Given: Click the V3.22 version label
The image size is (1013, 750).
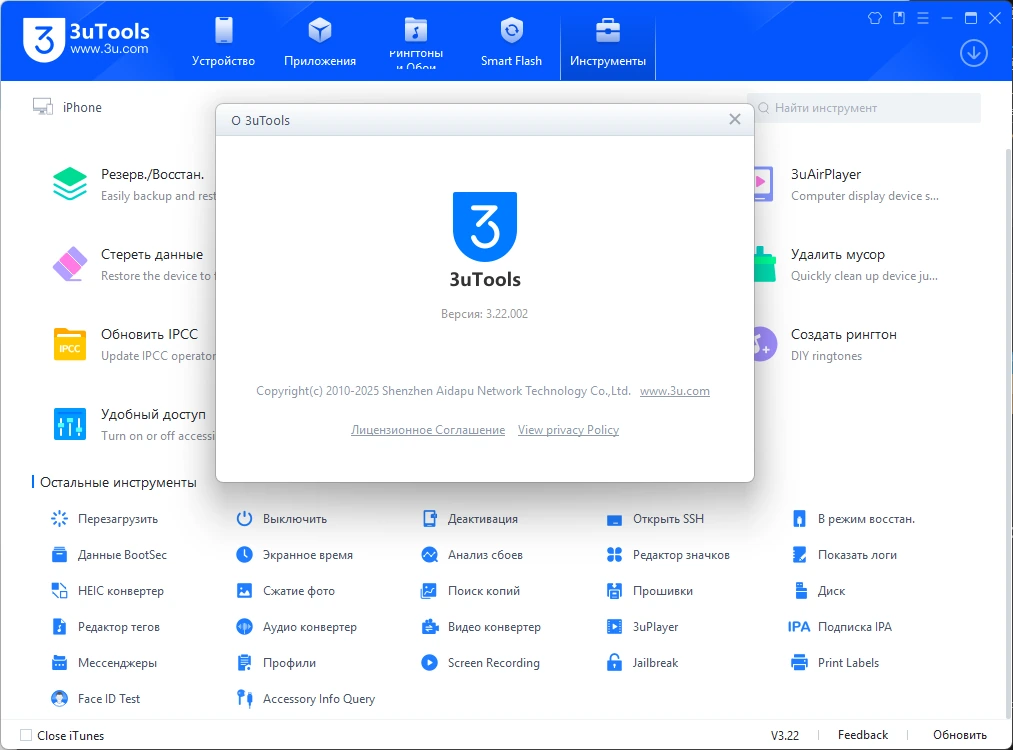Looking at the screenshot, I should coord(785,735).
